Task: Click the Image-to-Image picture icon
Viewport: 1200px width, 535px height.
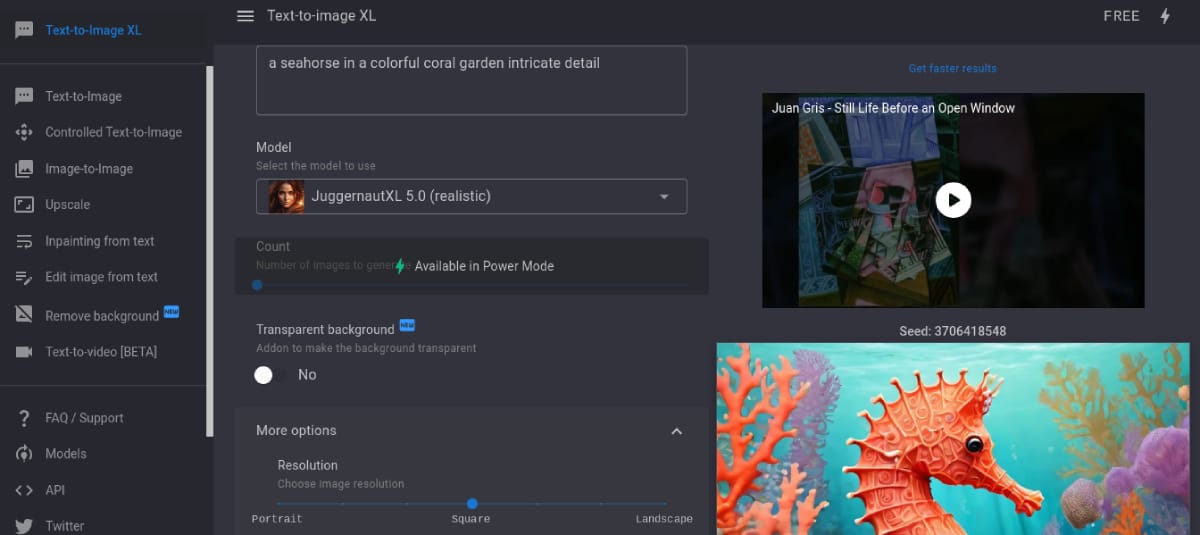Action: 24,169
